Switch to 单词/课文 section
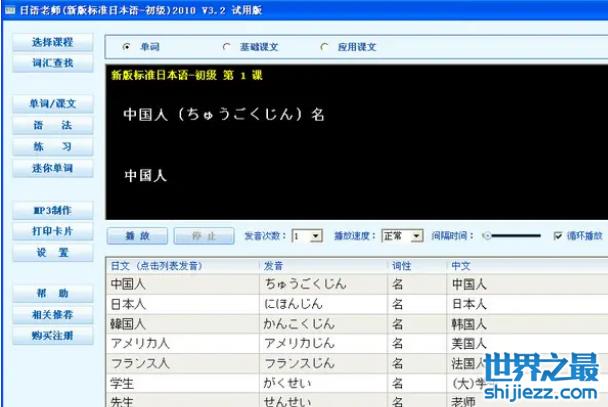Screen dimensions: 608x407 click(x=52, y=105)
